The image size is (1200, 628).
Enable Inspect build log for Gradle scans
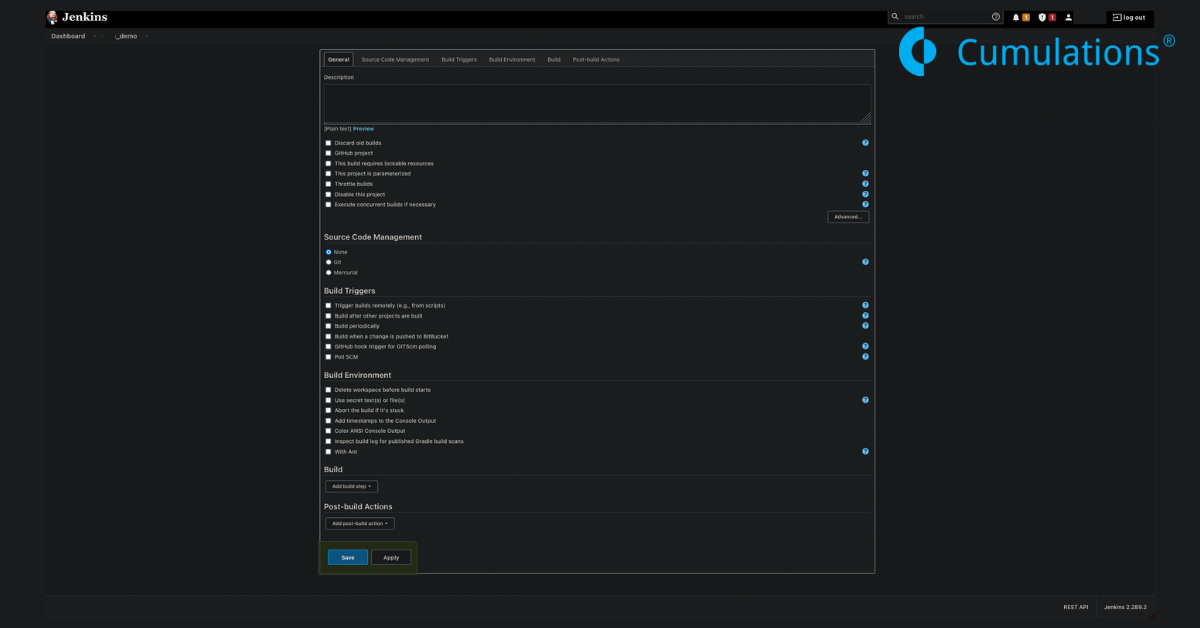tap(328, 441)
